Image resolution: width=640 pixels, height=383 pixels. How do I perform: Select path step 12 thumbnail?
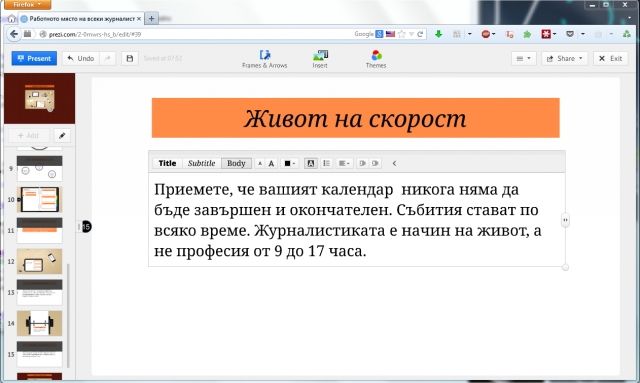[x=40, y=261]
